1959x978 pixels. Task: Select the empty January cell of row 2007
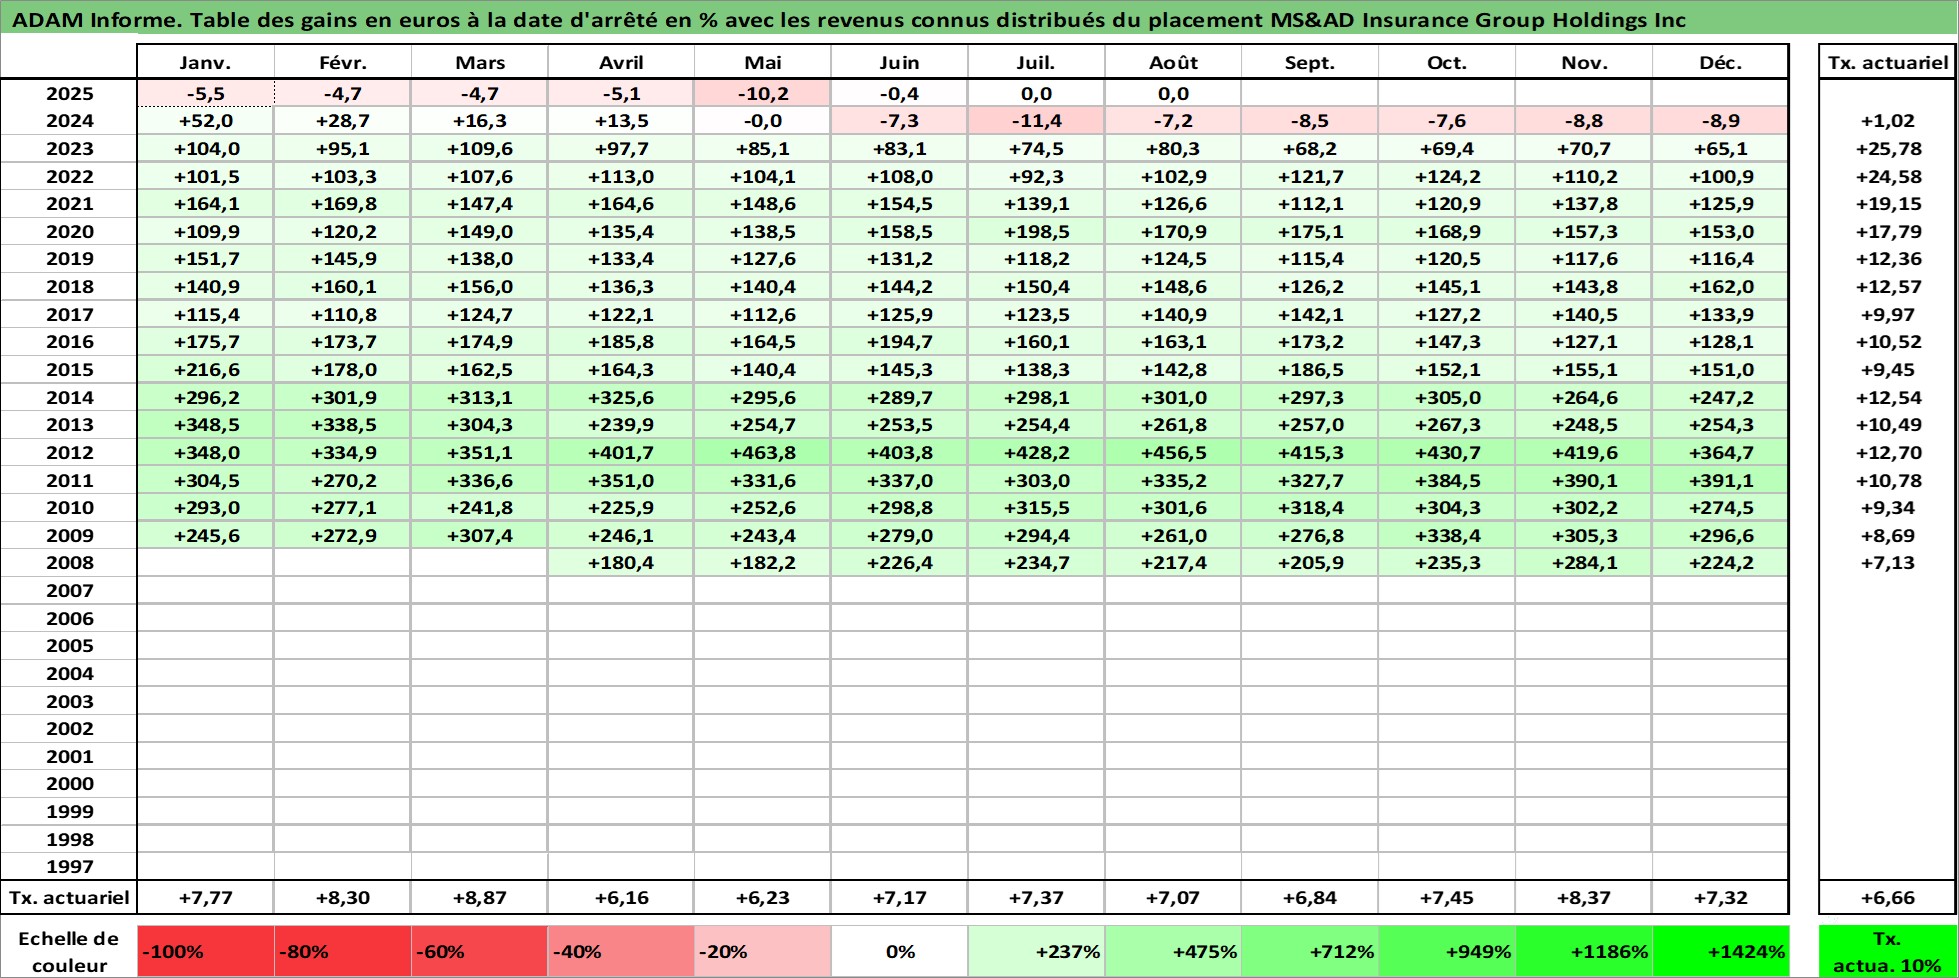click(x=205, y=591)
